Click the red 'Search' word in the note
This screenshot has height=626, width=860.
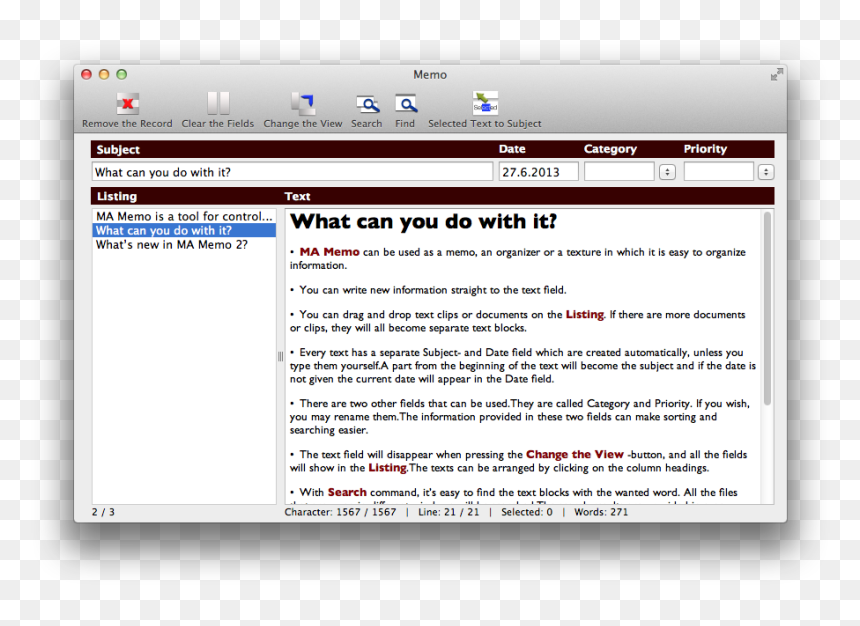click(347, 492)
